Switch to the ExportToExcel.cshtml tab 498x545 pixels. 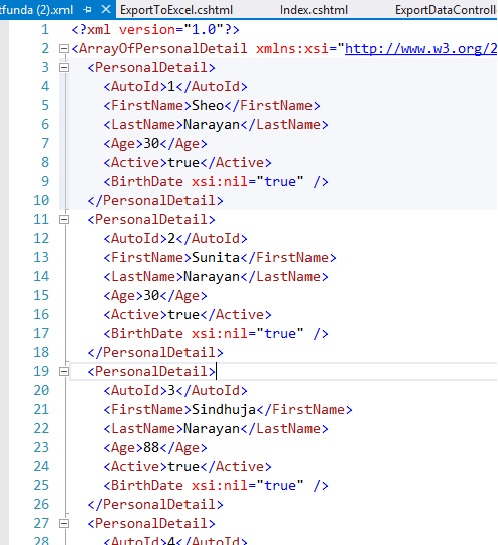(x=176, y=10)
